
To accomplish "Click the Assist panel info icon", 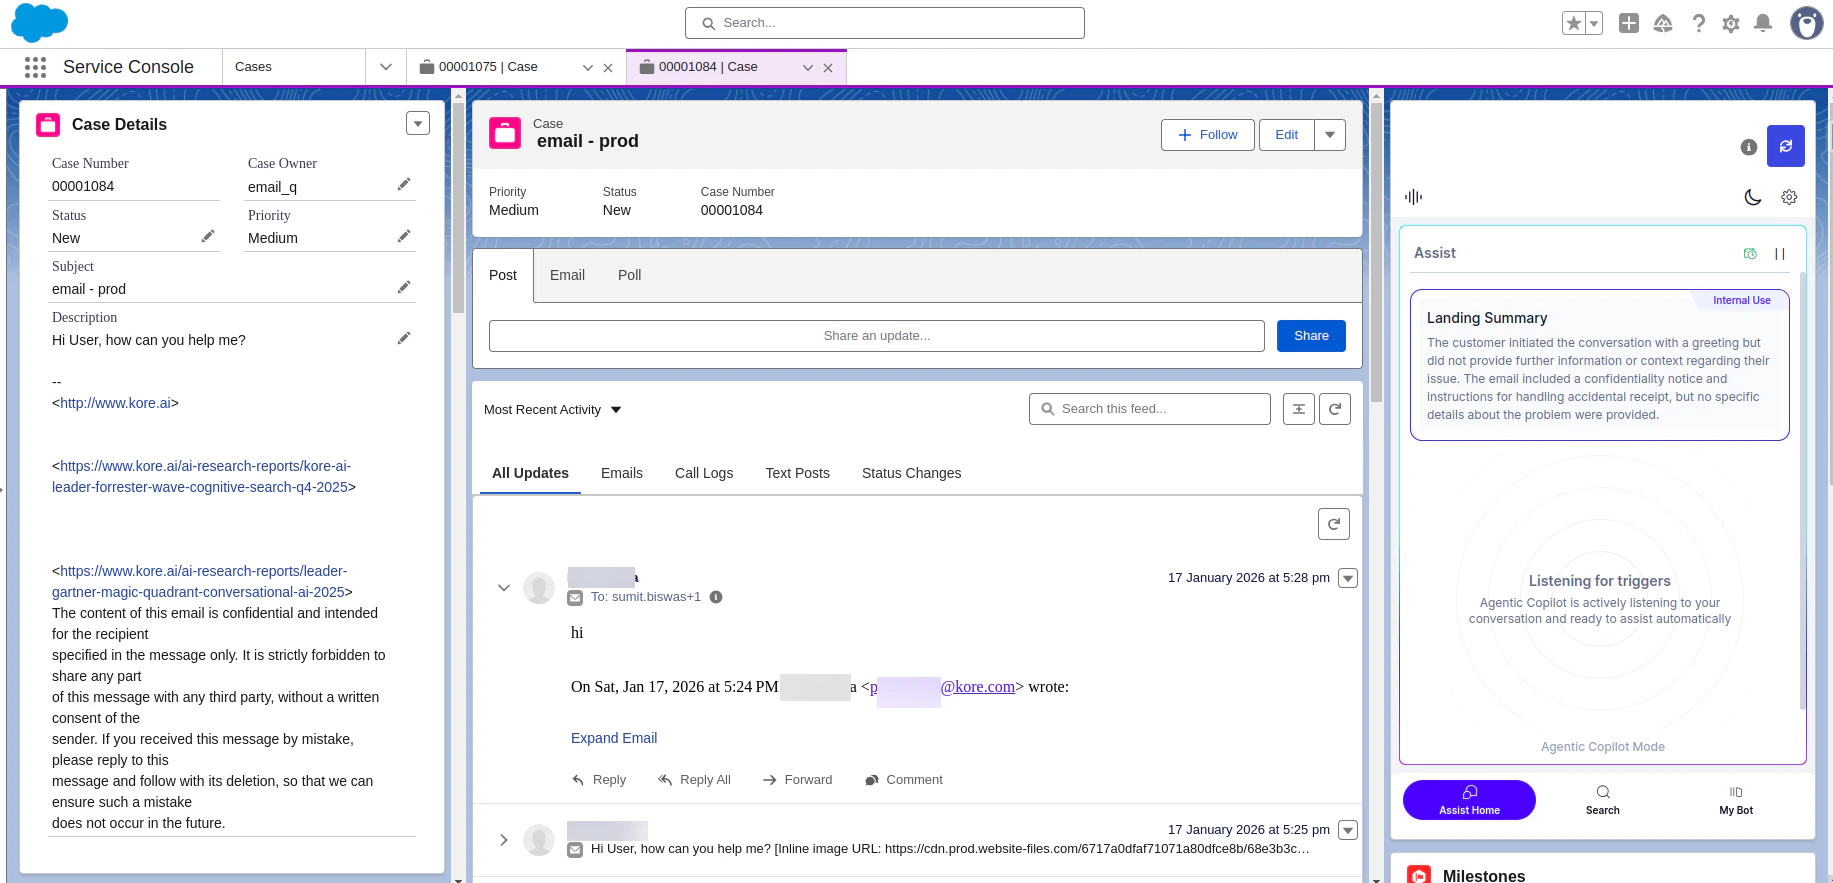I will (1749, 147).
